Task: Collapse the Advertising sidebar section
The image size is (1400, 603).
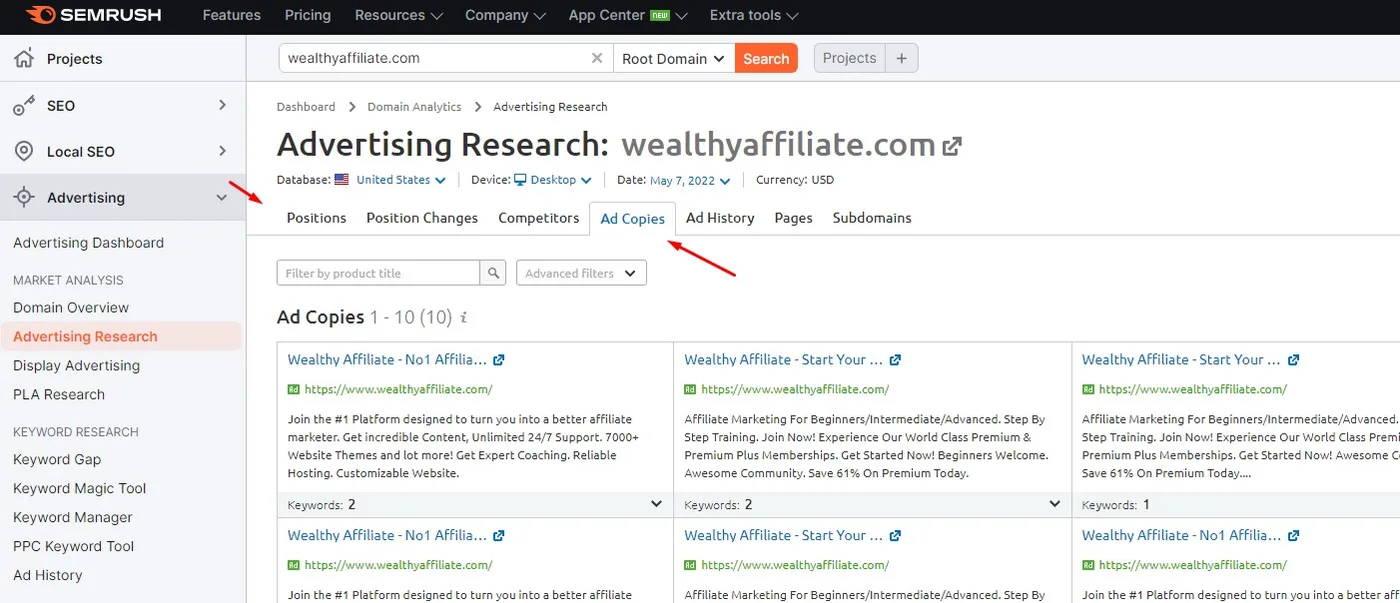Action: tap(222, 198)
